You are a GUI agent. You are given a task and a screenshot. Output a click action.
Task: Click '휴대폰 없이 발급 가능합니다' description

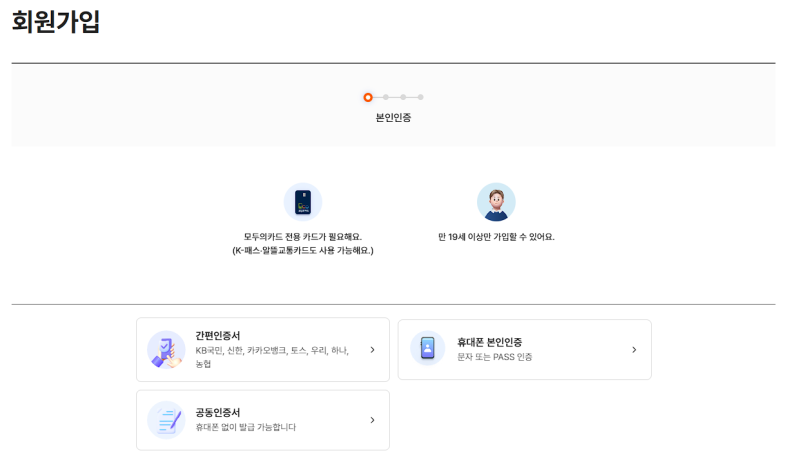(245, 427)
